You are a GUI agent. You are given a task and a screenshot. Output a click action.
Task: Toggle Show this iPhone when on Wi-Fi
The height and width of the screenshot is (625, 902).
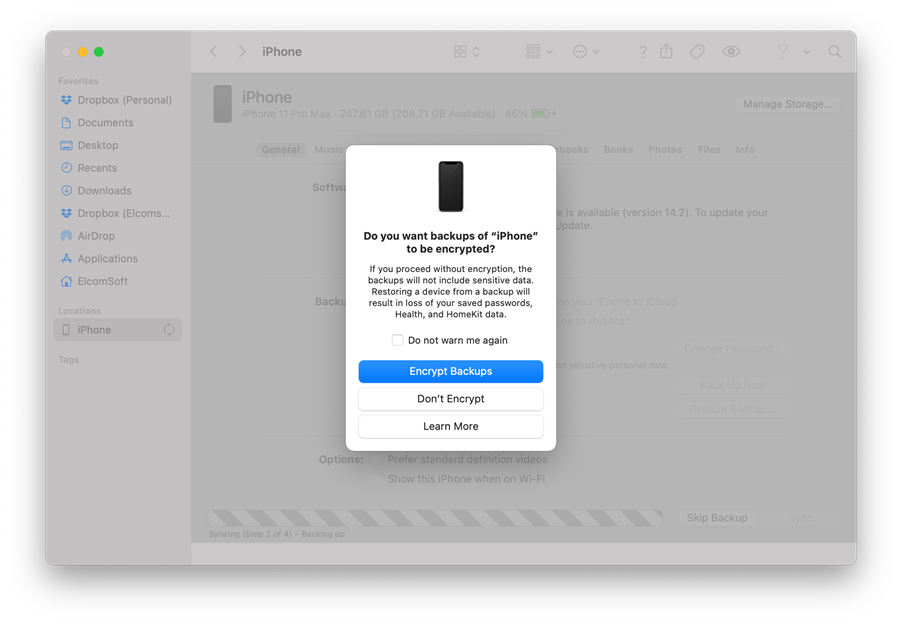(x=377, y=479)
